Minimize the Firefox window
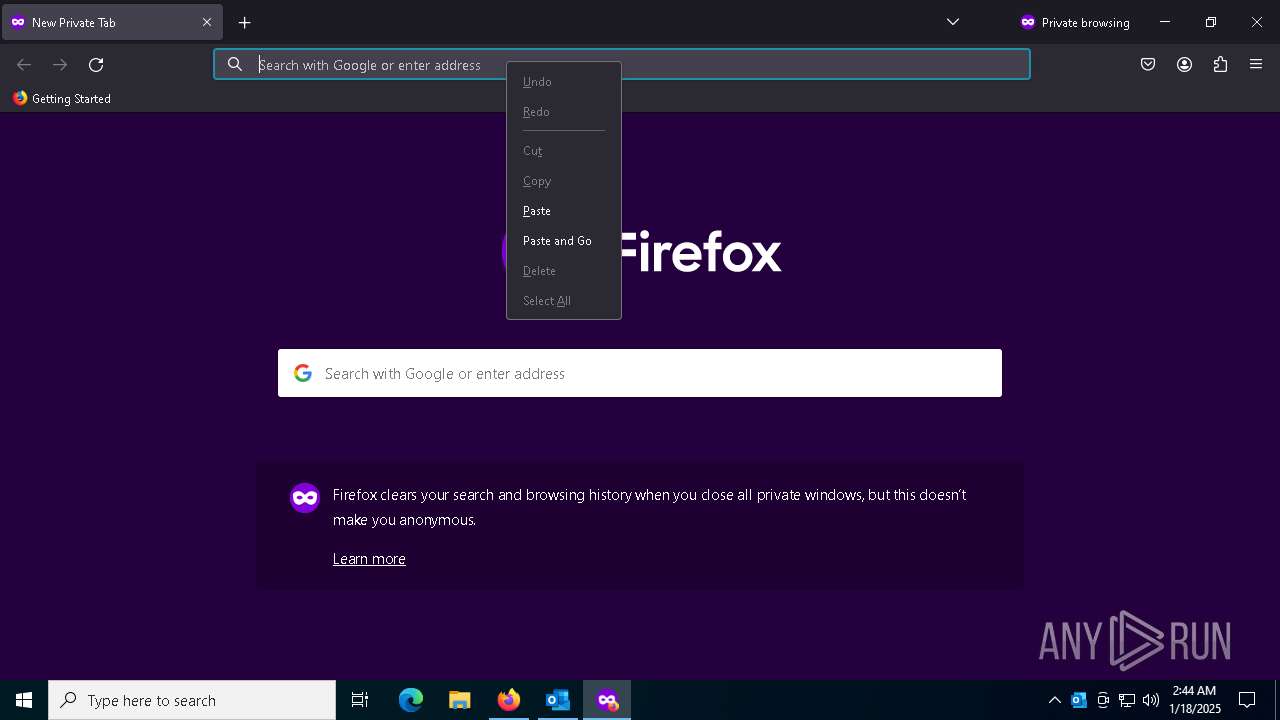The image size is (1280, 720). coord(1165,22)
